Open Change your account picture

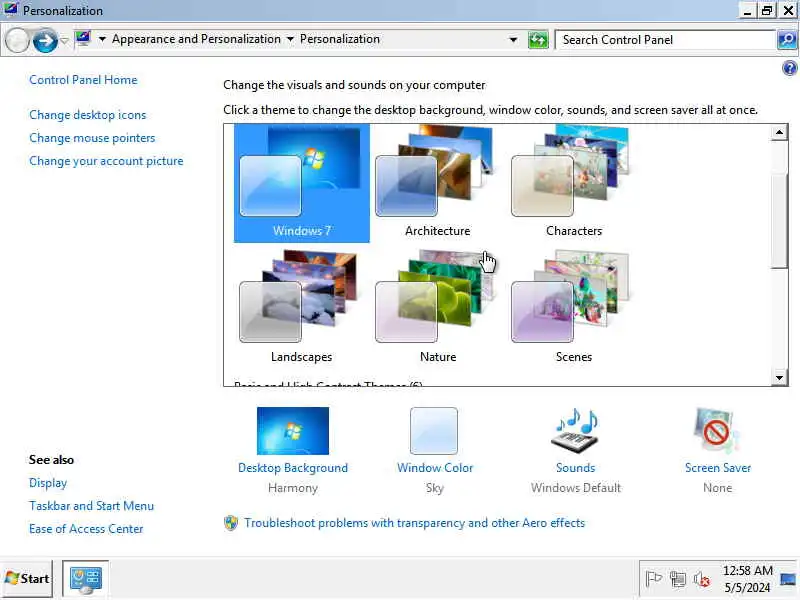tap(106, 161)
